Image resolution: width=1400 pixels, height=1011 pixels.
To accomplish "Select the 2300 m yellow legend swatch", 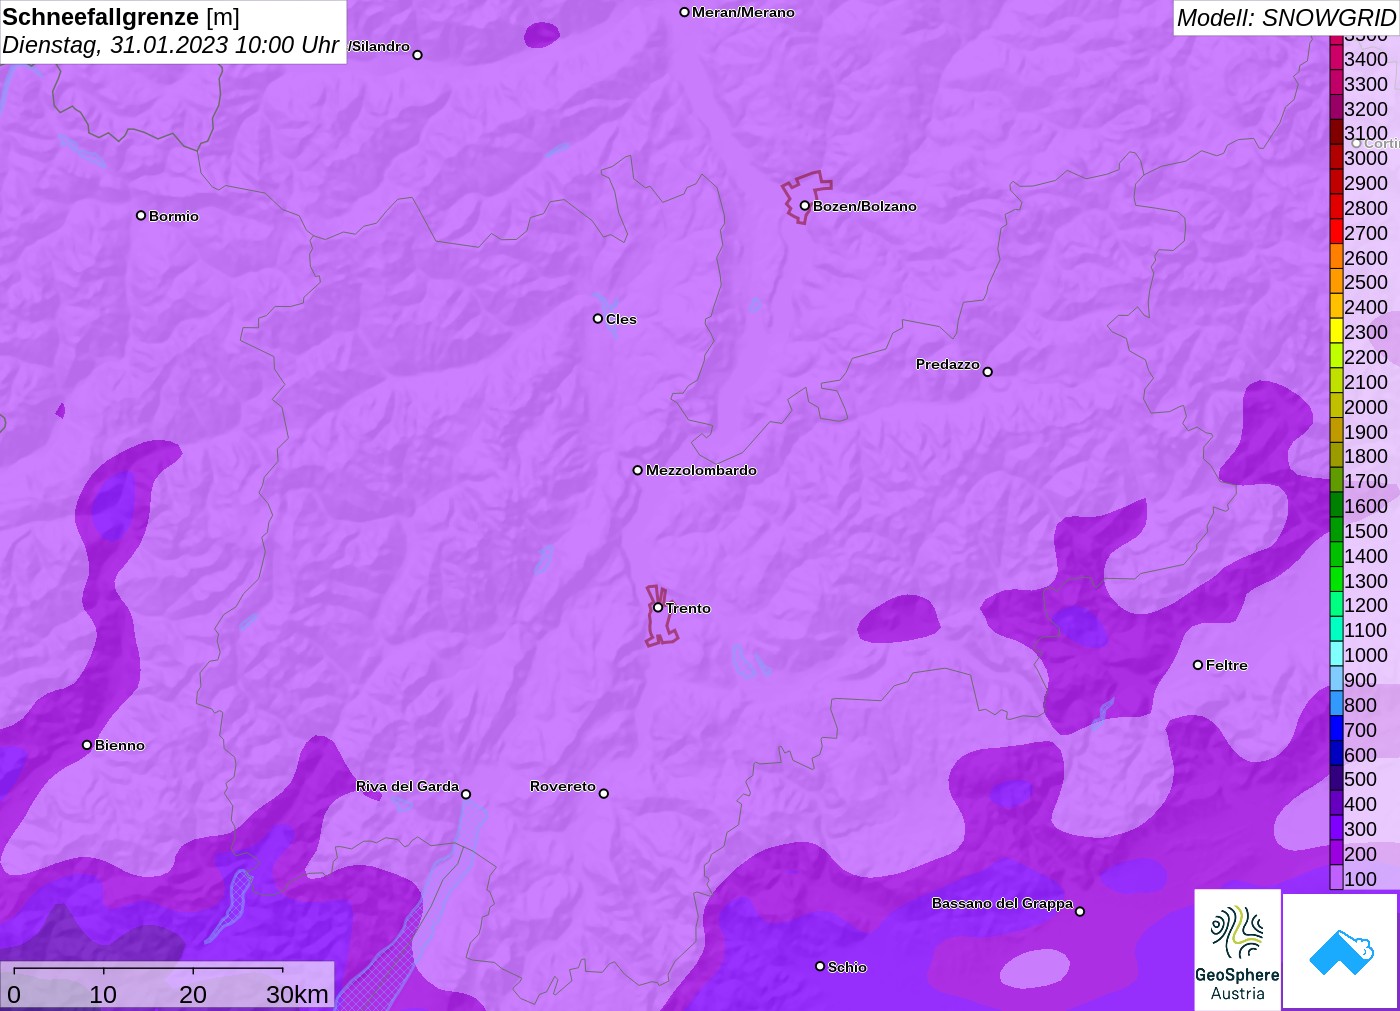I will pos(1336,331).
